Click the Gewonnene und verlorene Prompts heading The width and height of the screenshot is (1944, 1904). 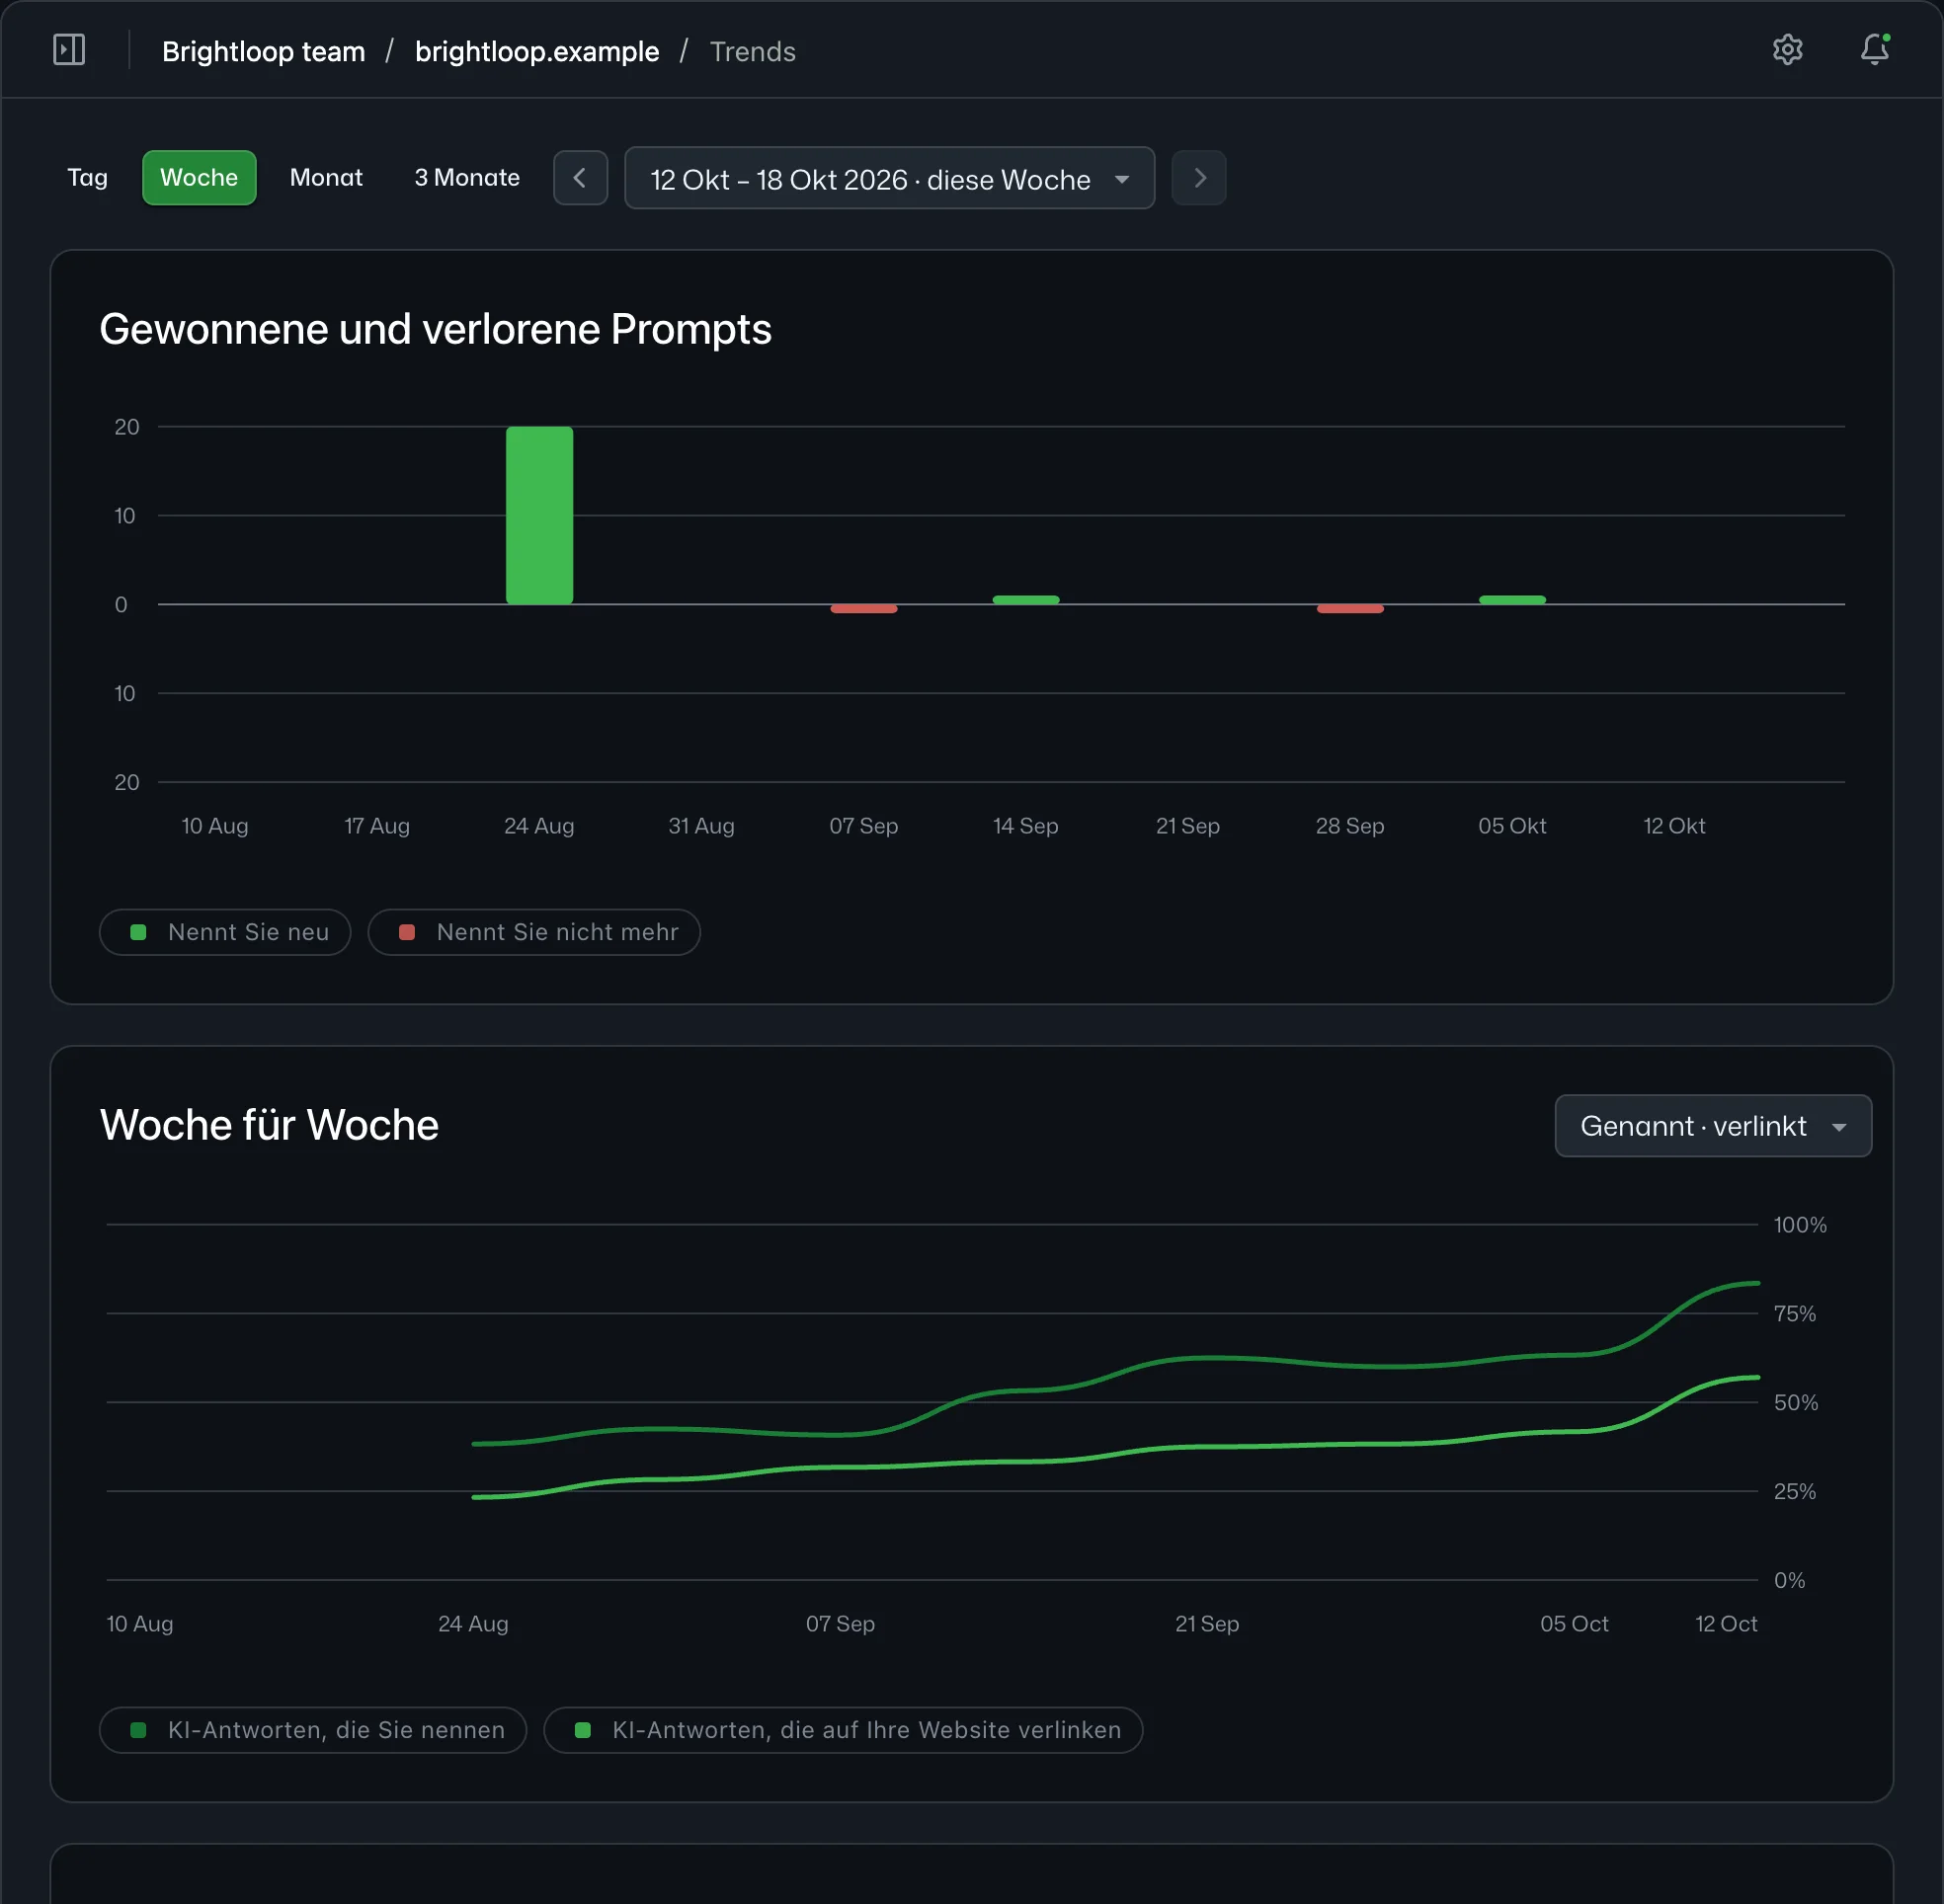tap(435, 329)
